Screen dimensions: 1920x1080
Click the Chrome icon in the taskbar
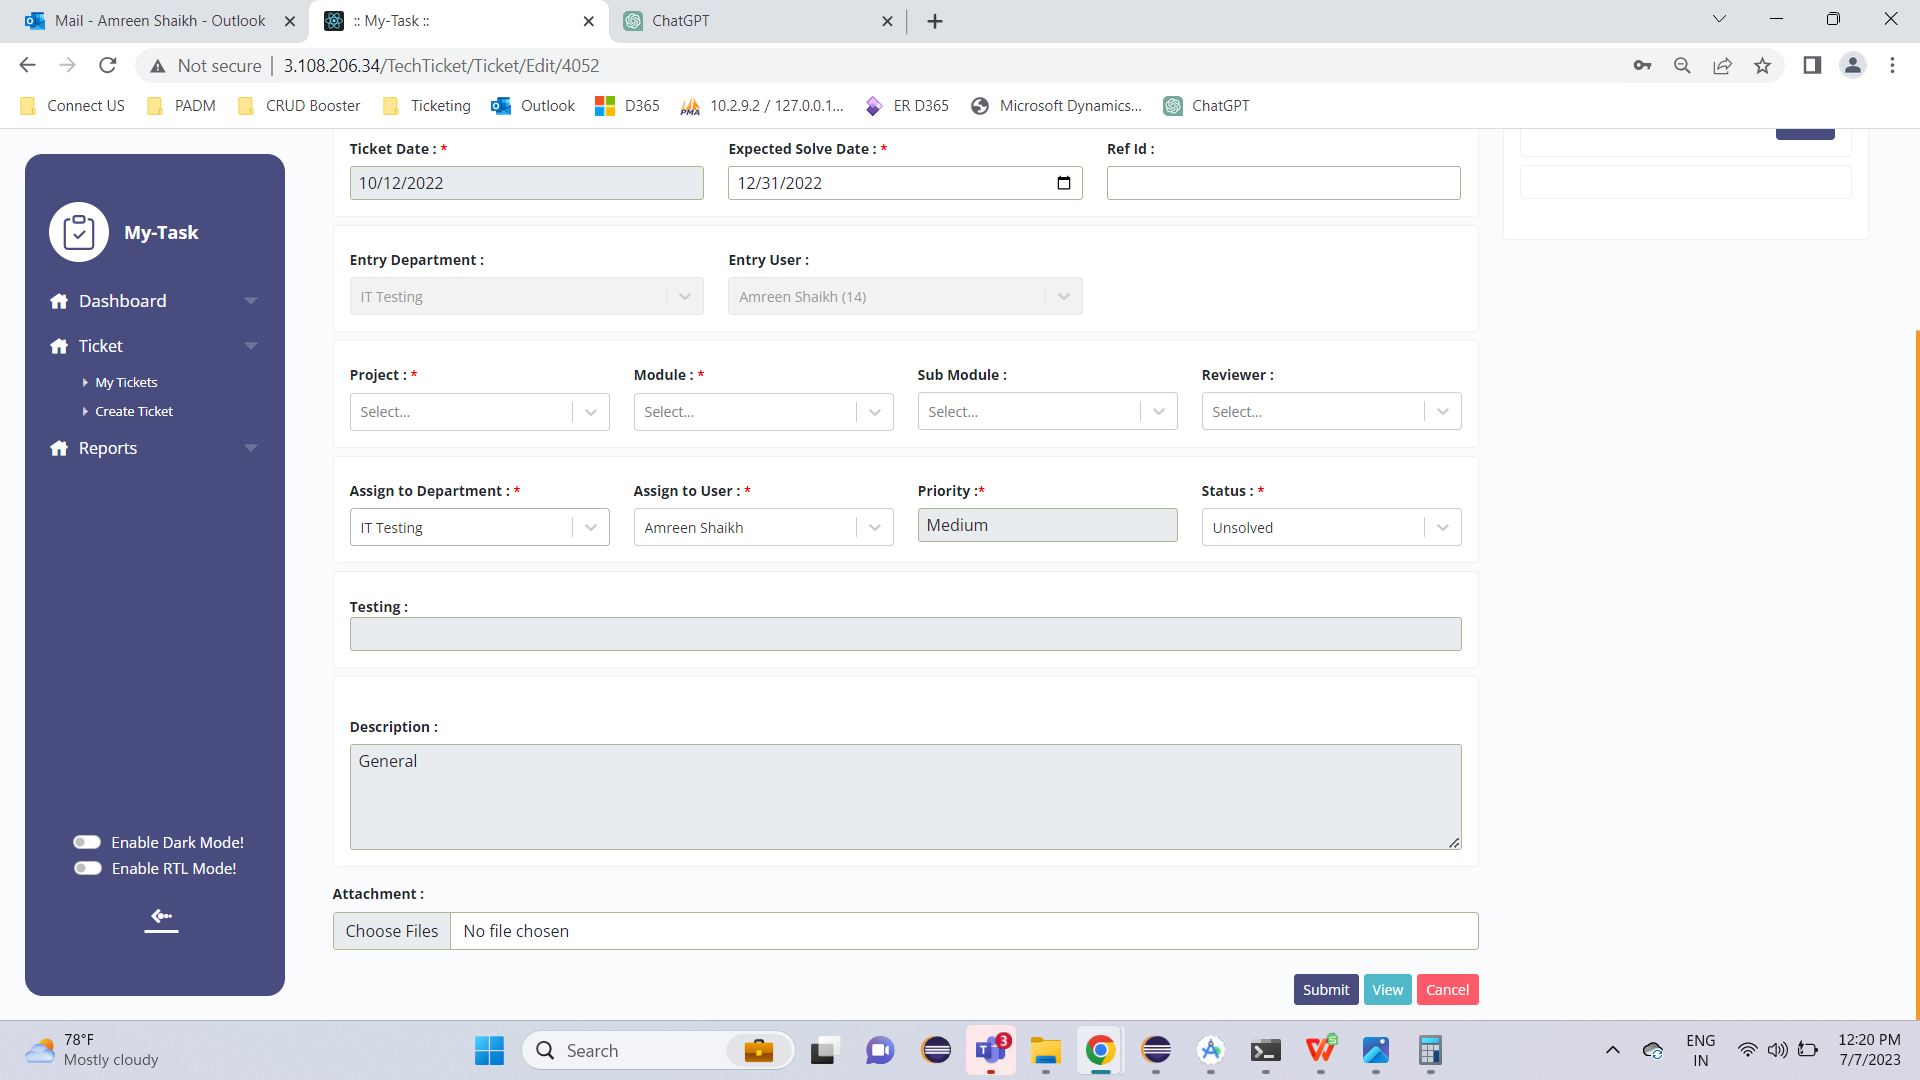[x=1100, y=1050]
